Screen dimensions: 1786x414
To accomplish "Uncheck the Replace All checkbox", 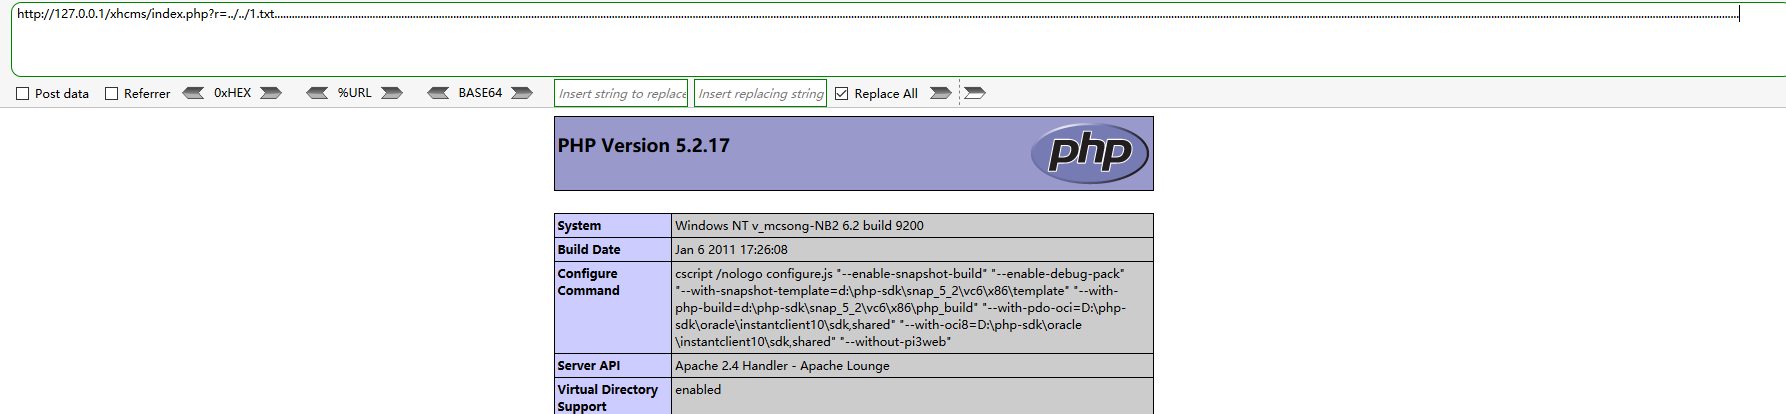I will (841, 94).
